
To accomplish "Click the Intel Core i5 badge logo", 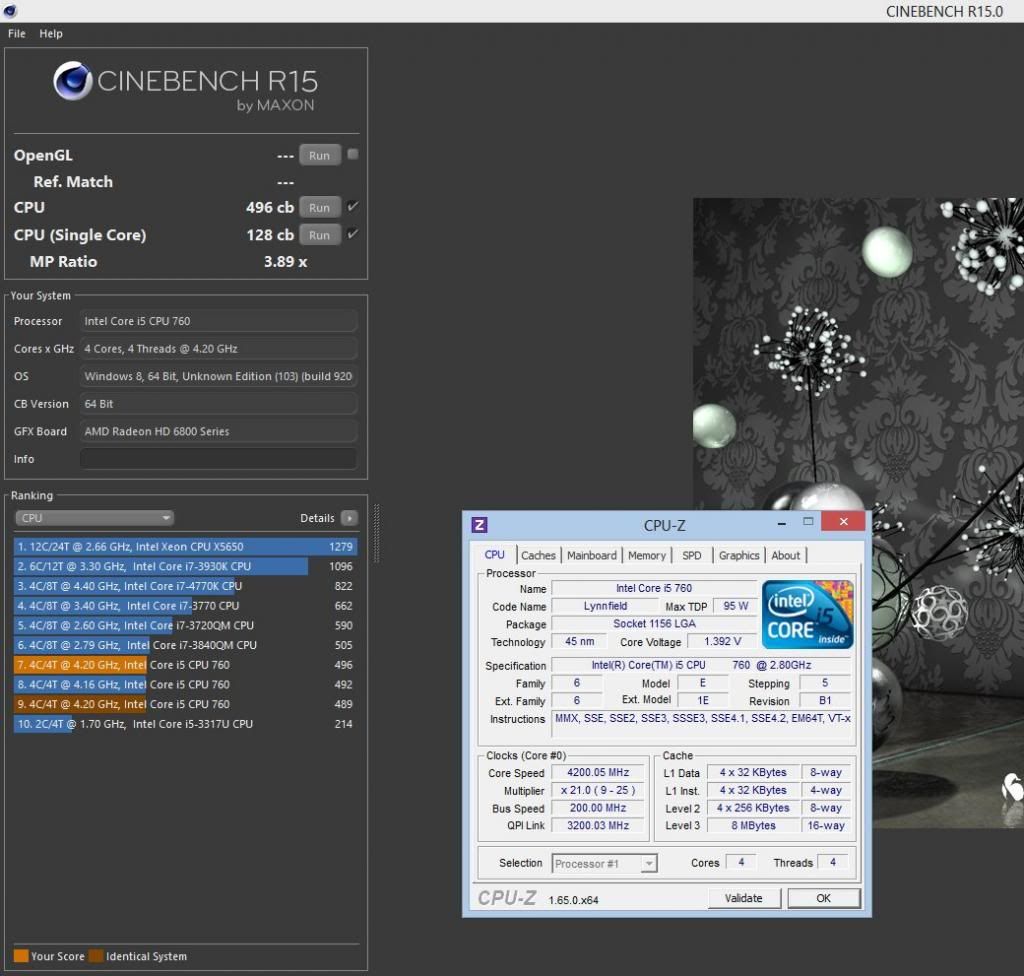I will click(x=808, y=612).
